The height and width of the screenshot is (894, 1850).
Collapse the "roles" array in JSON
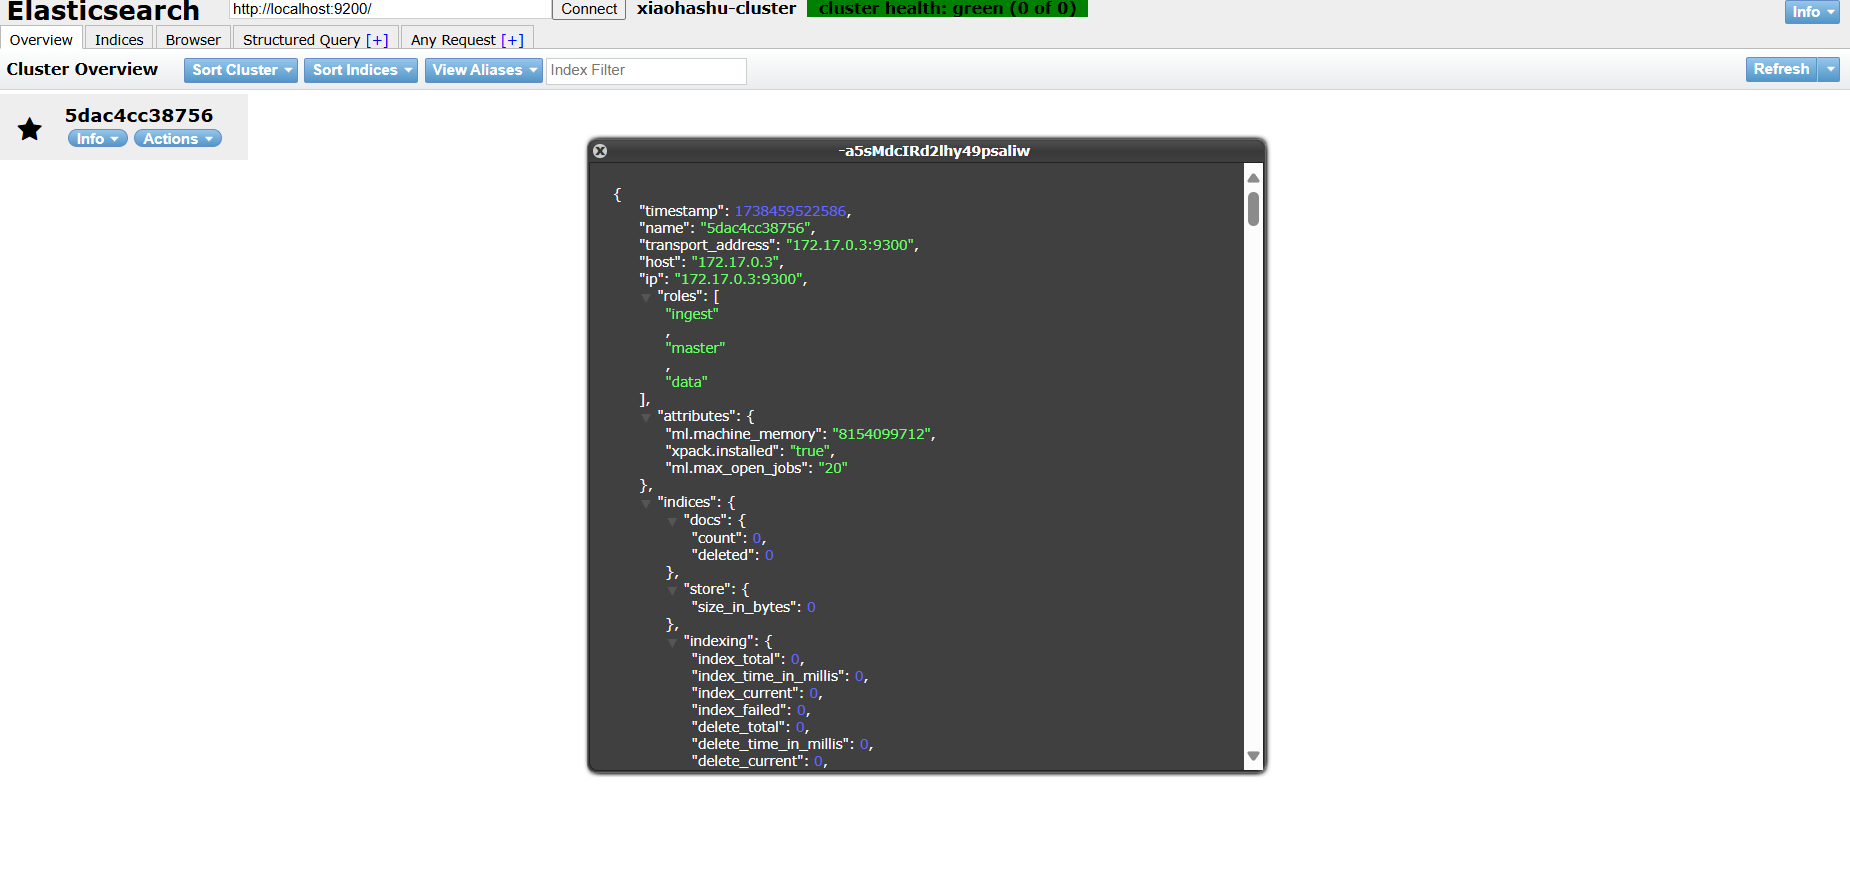point(646,297)
